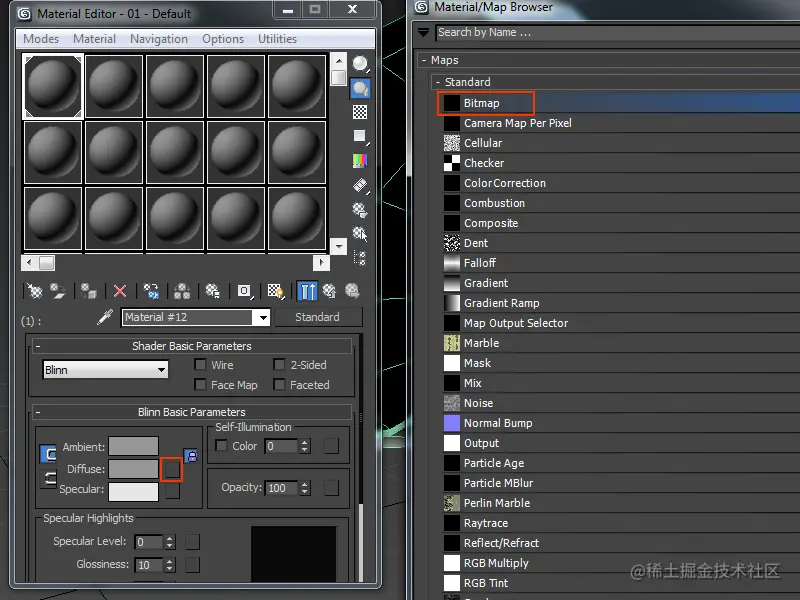Click the Specular Level spinner arrows
The image size is (800, 600).
(170, 541)
